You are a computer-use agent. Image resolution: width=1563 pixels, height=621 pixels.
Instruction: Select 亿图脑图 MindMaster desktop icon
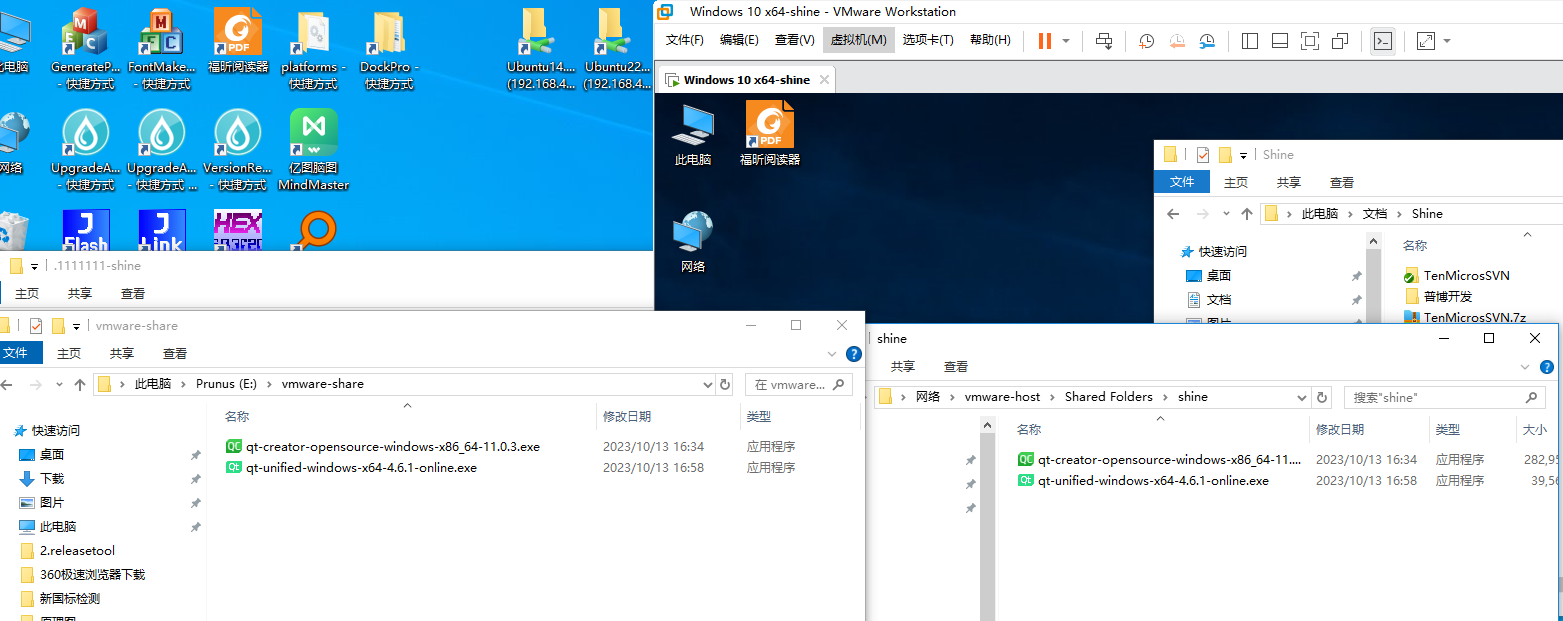click(x=313, y=150)
